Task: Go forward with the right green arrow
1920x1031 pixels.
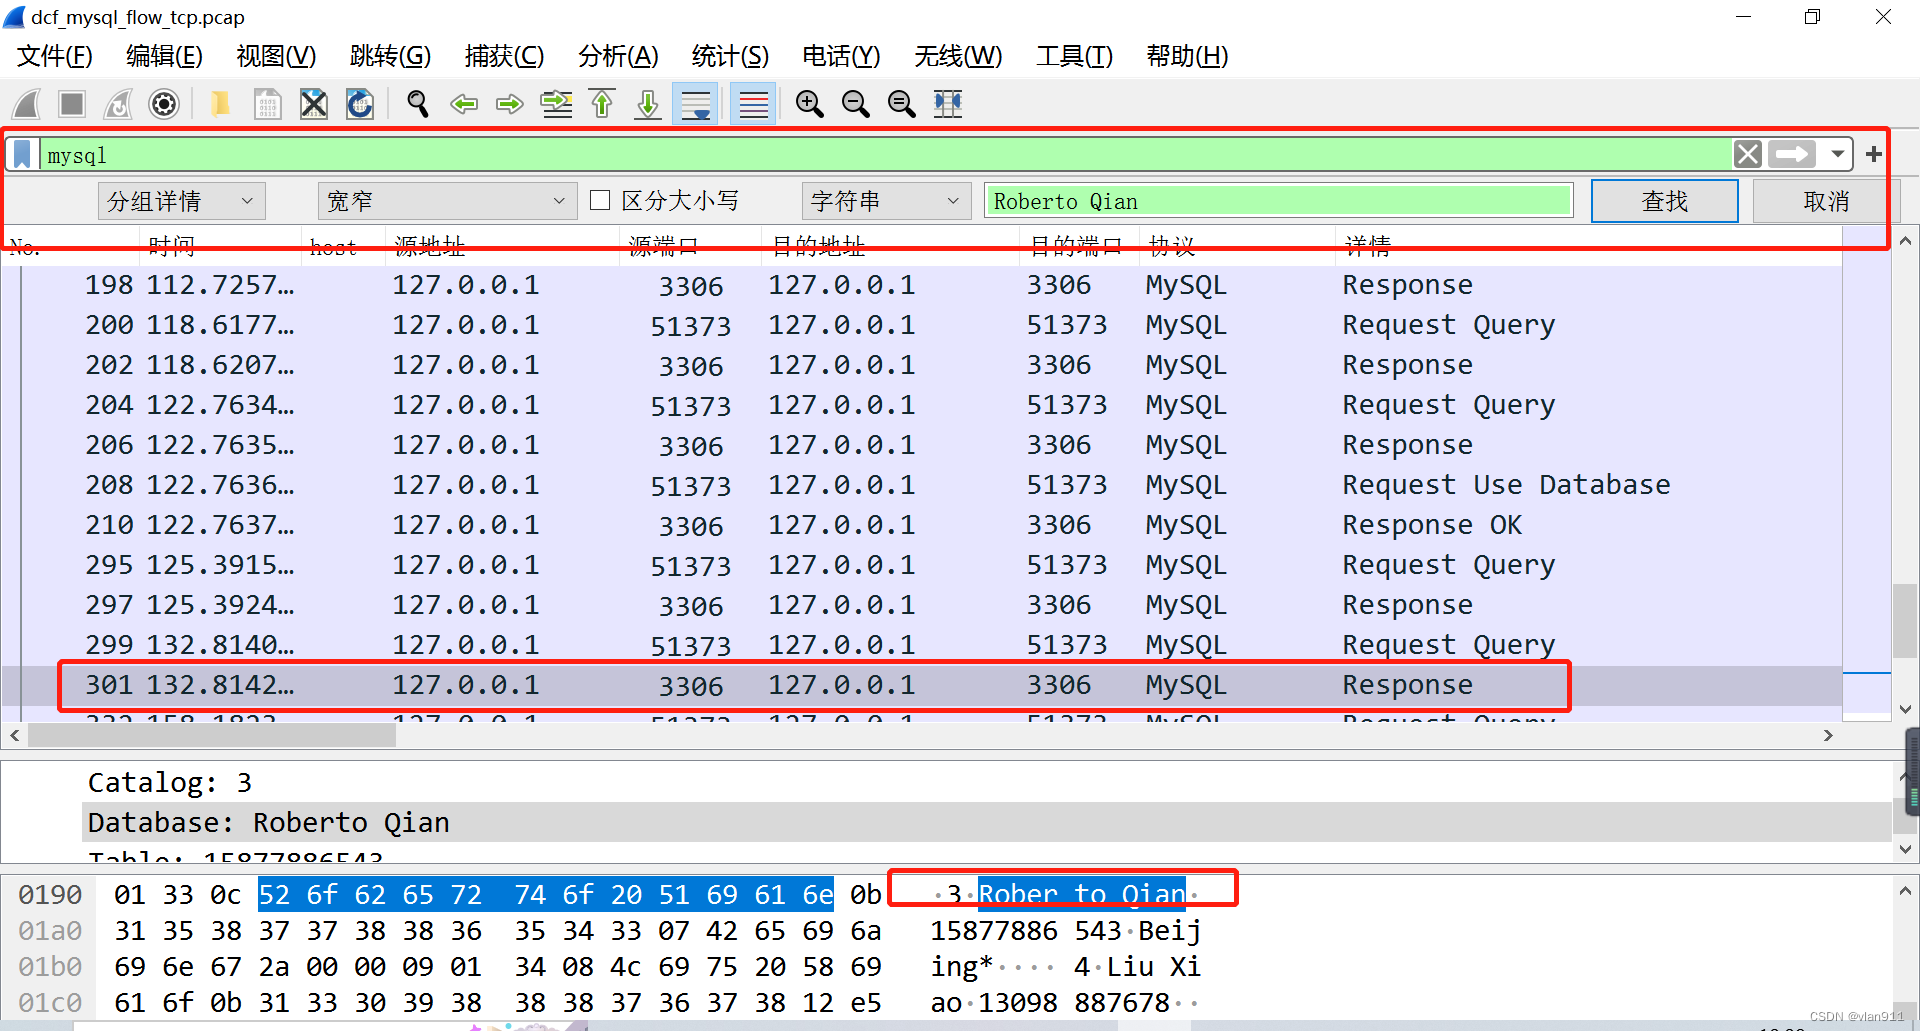Action: pos(510,104)
